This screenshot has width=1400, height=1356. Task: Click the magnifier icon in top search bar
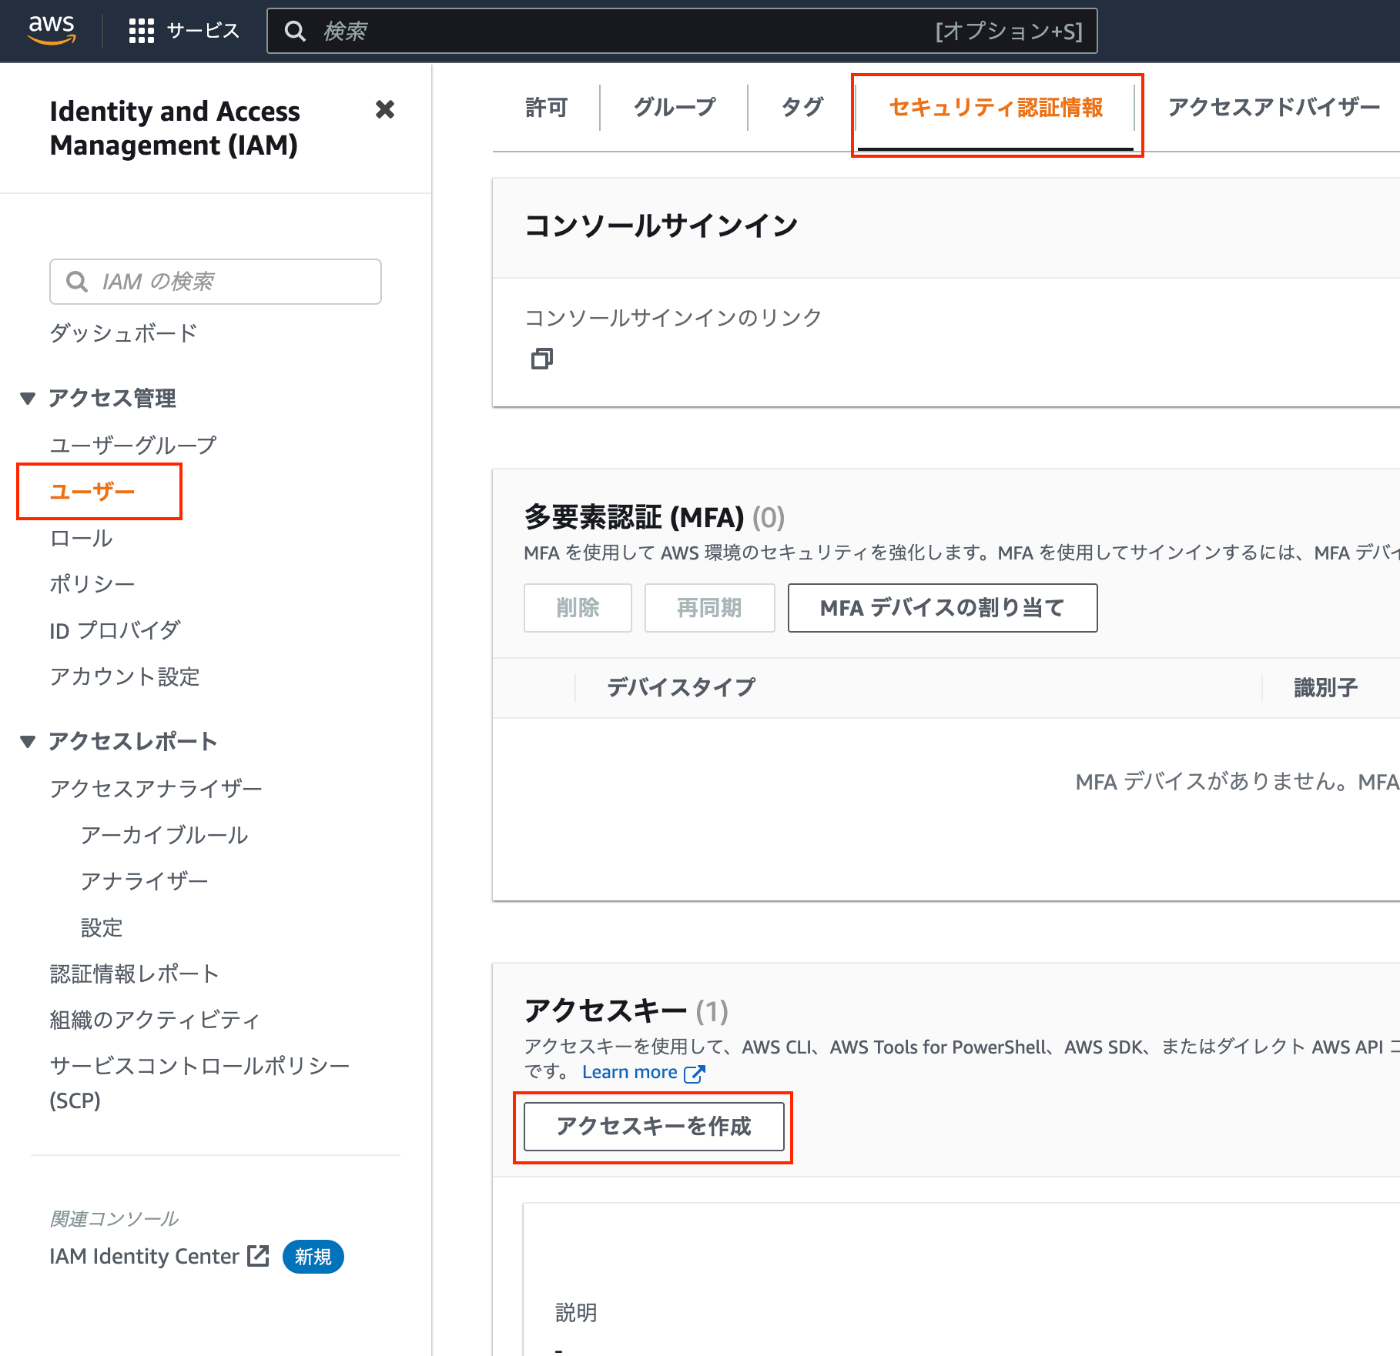(x=295, y=31)
